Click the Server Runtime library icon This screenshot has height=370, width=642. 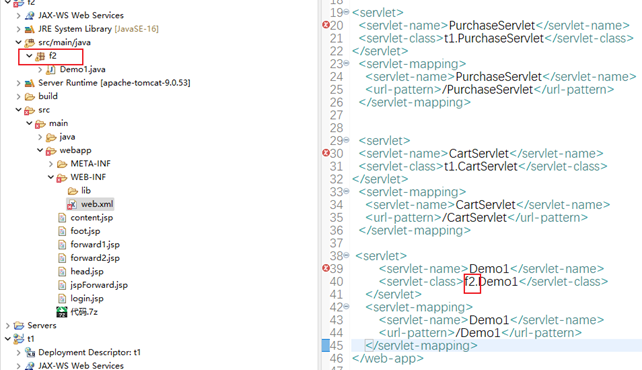(x=29, y=83)
